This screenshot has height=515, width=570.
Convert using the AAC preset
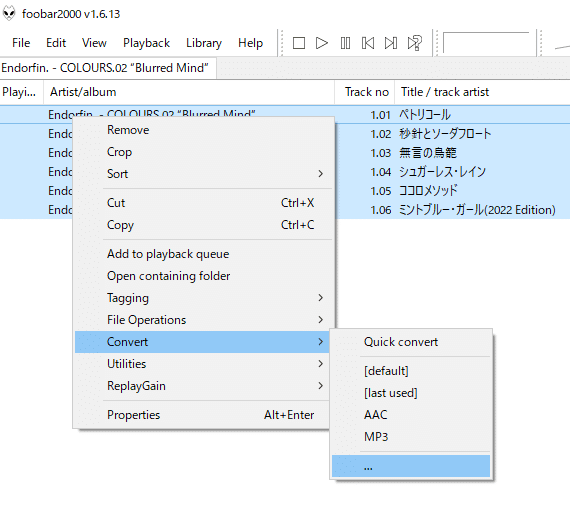(411, 415)
